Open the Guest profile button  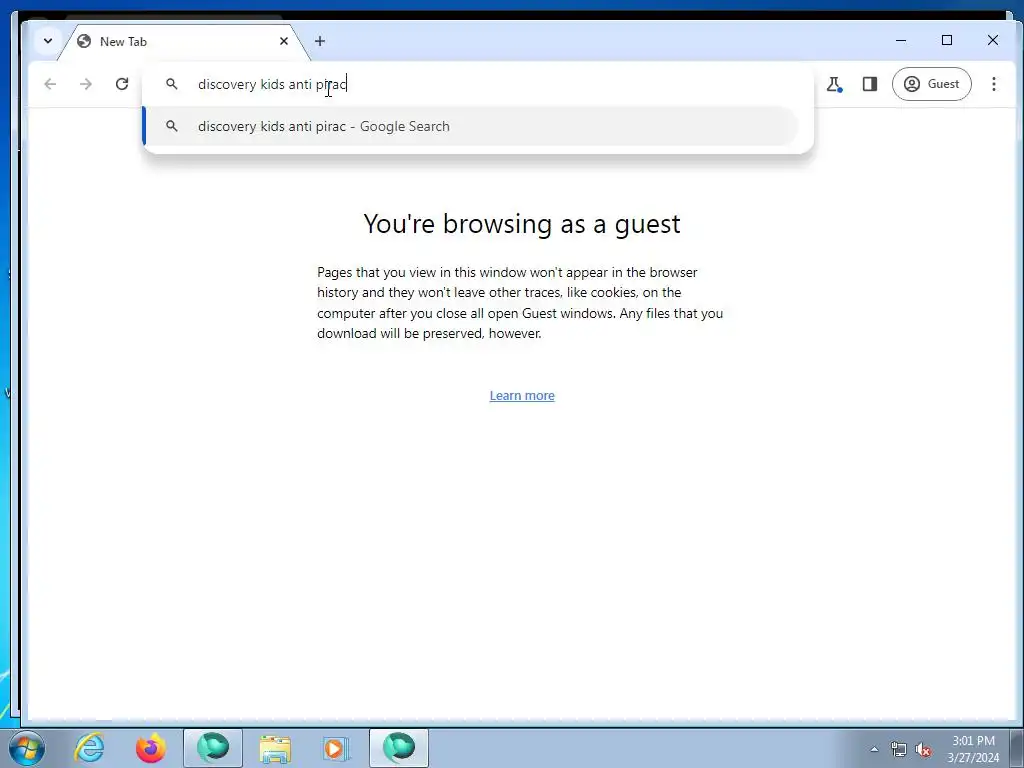(x=931, y=84)
